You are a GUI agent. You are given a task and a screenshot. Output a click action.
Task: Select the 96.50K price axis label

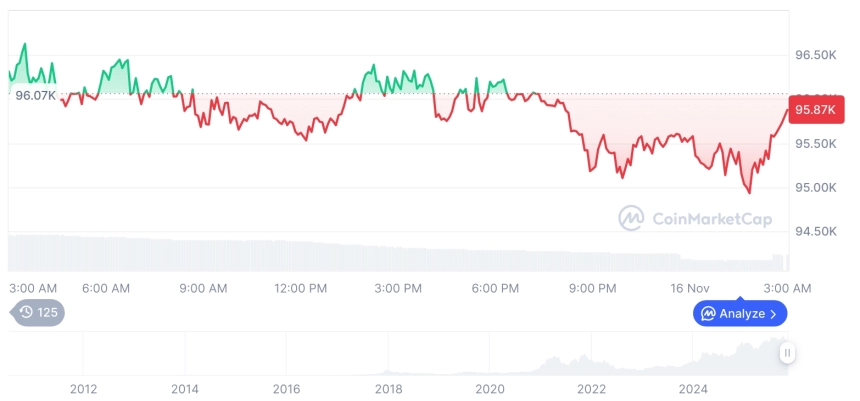[815, 55]
